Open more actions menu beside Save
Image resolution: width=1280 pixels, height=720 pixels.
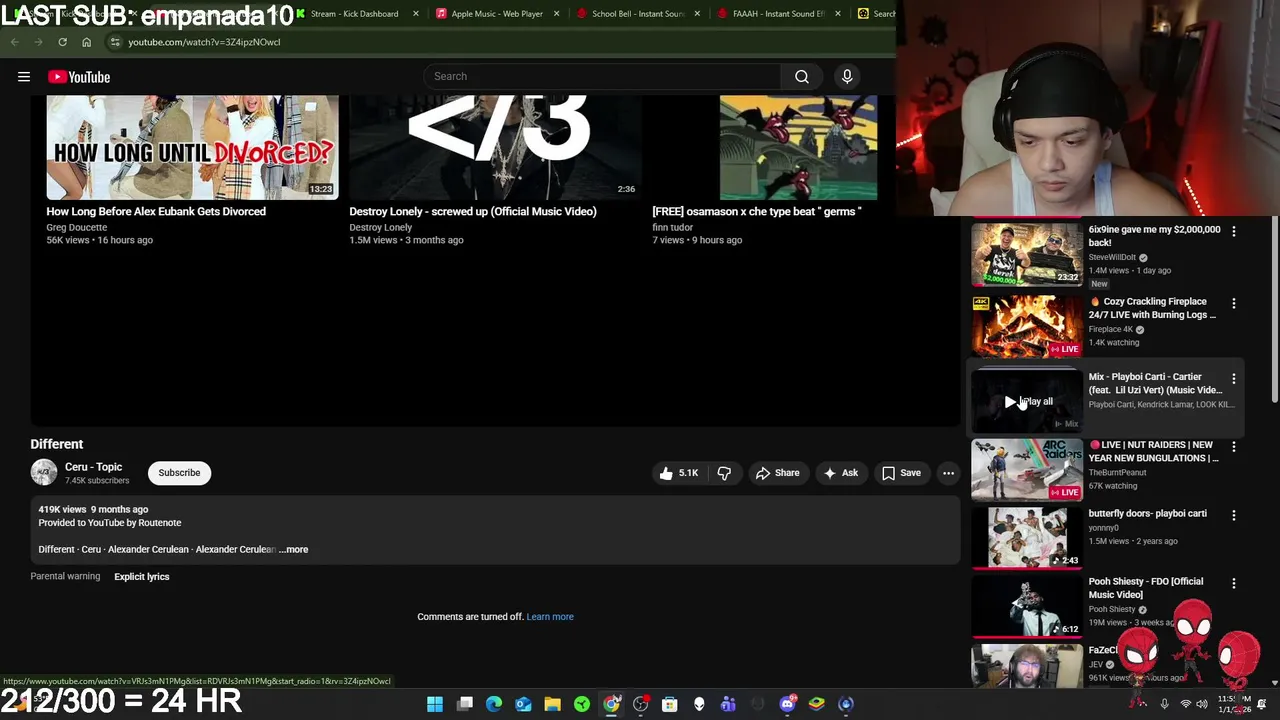point(948,473)
